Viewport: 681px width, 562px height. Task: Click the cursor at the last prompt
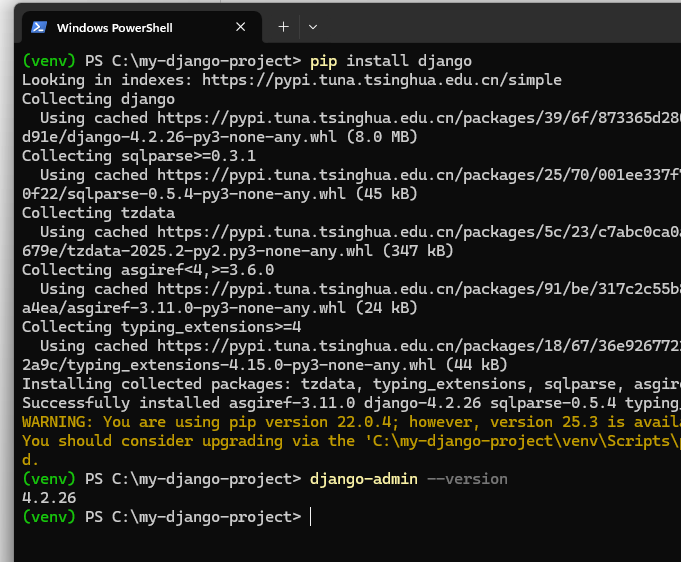tap(311, 517)
